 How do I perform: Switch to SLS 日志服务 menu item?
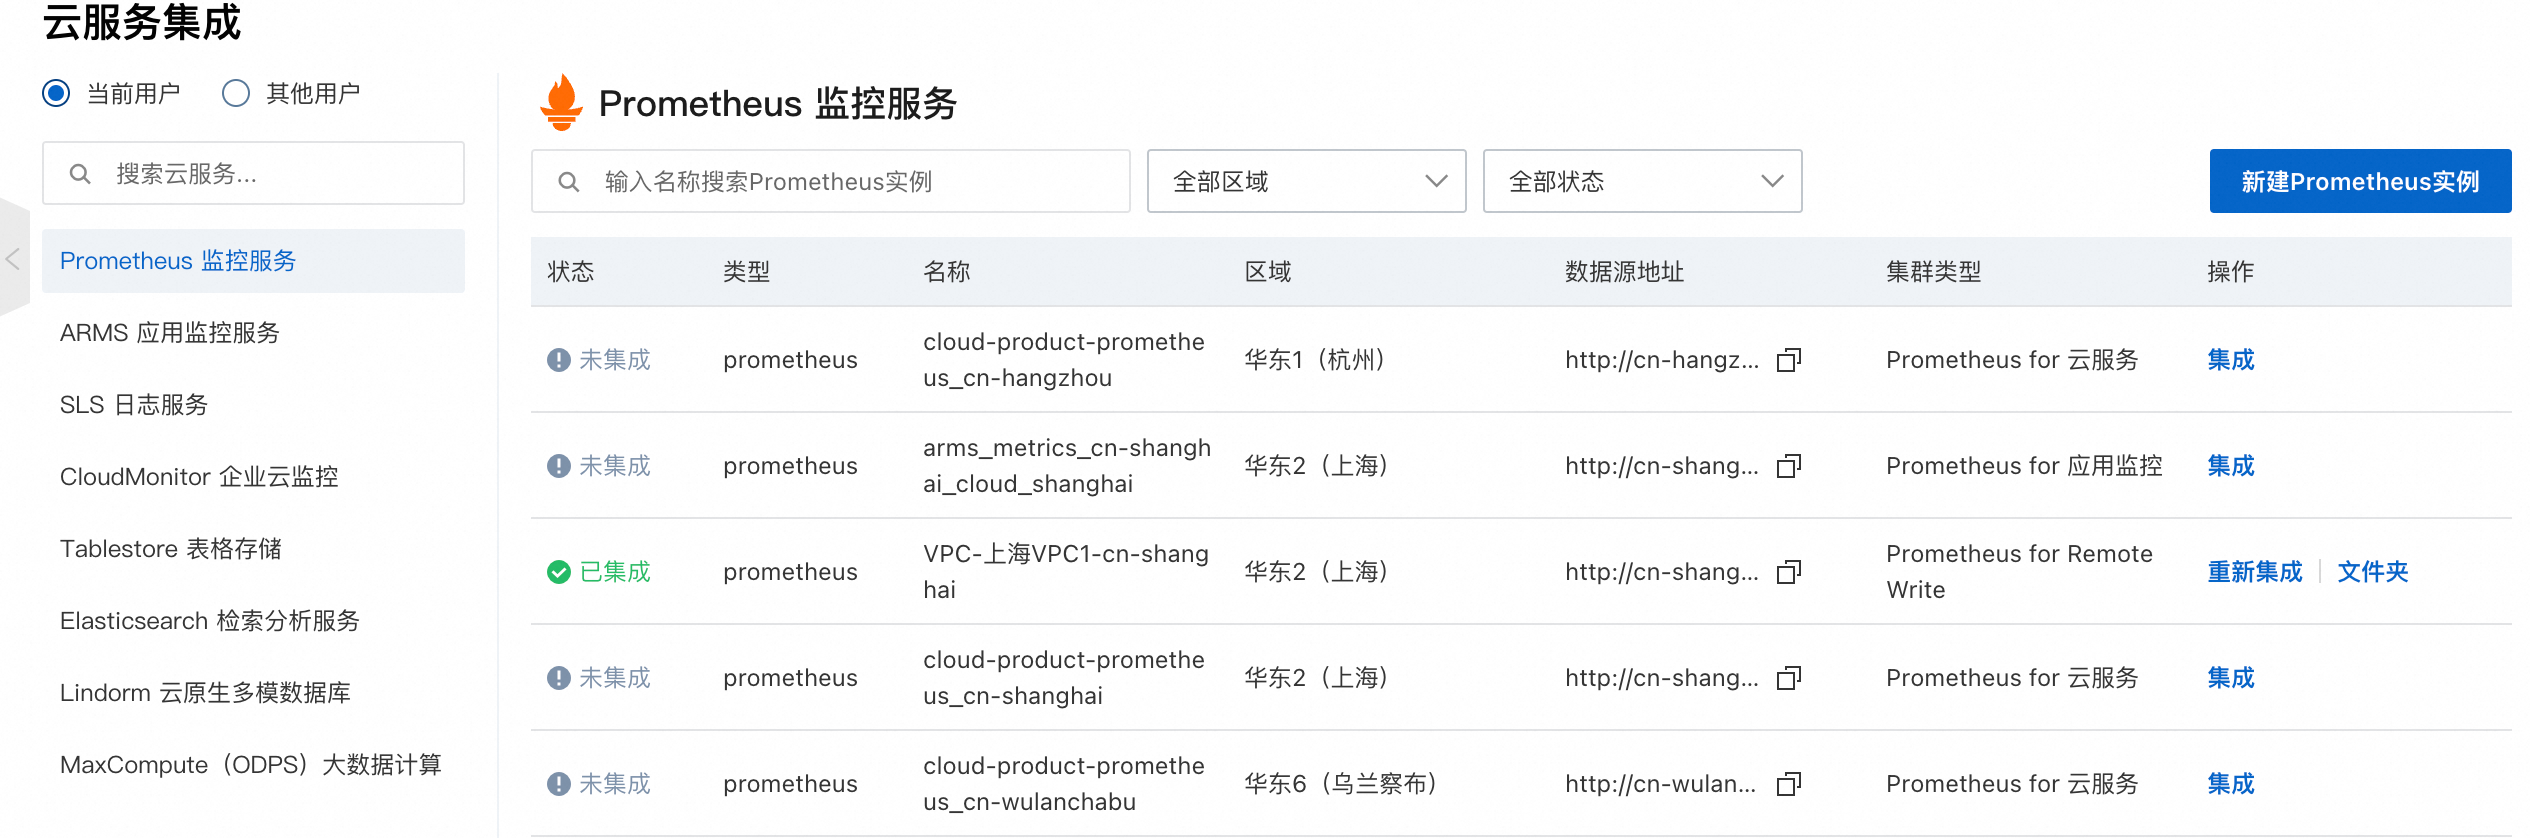click(134, 405)
